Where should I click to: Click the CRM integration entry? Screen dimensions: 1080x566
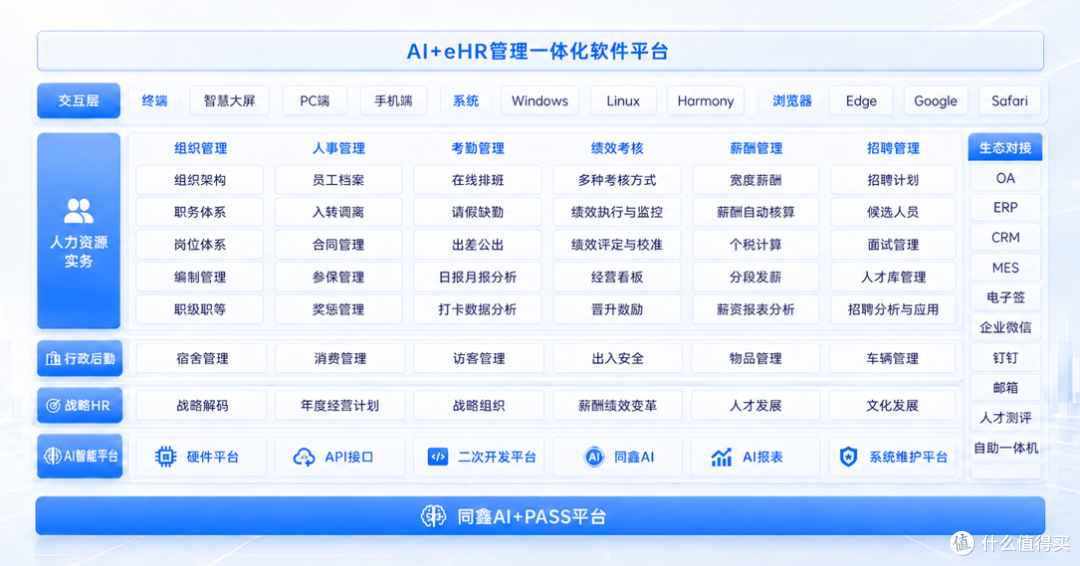click(1005, 238)
